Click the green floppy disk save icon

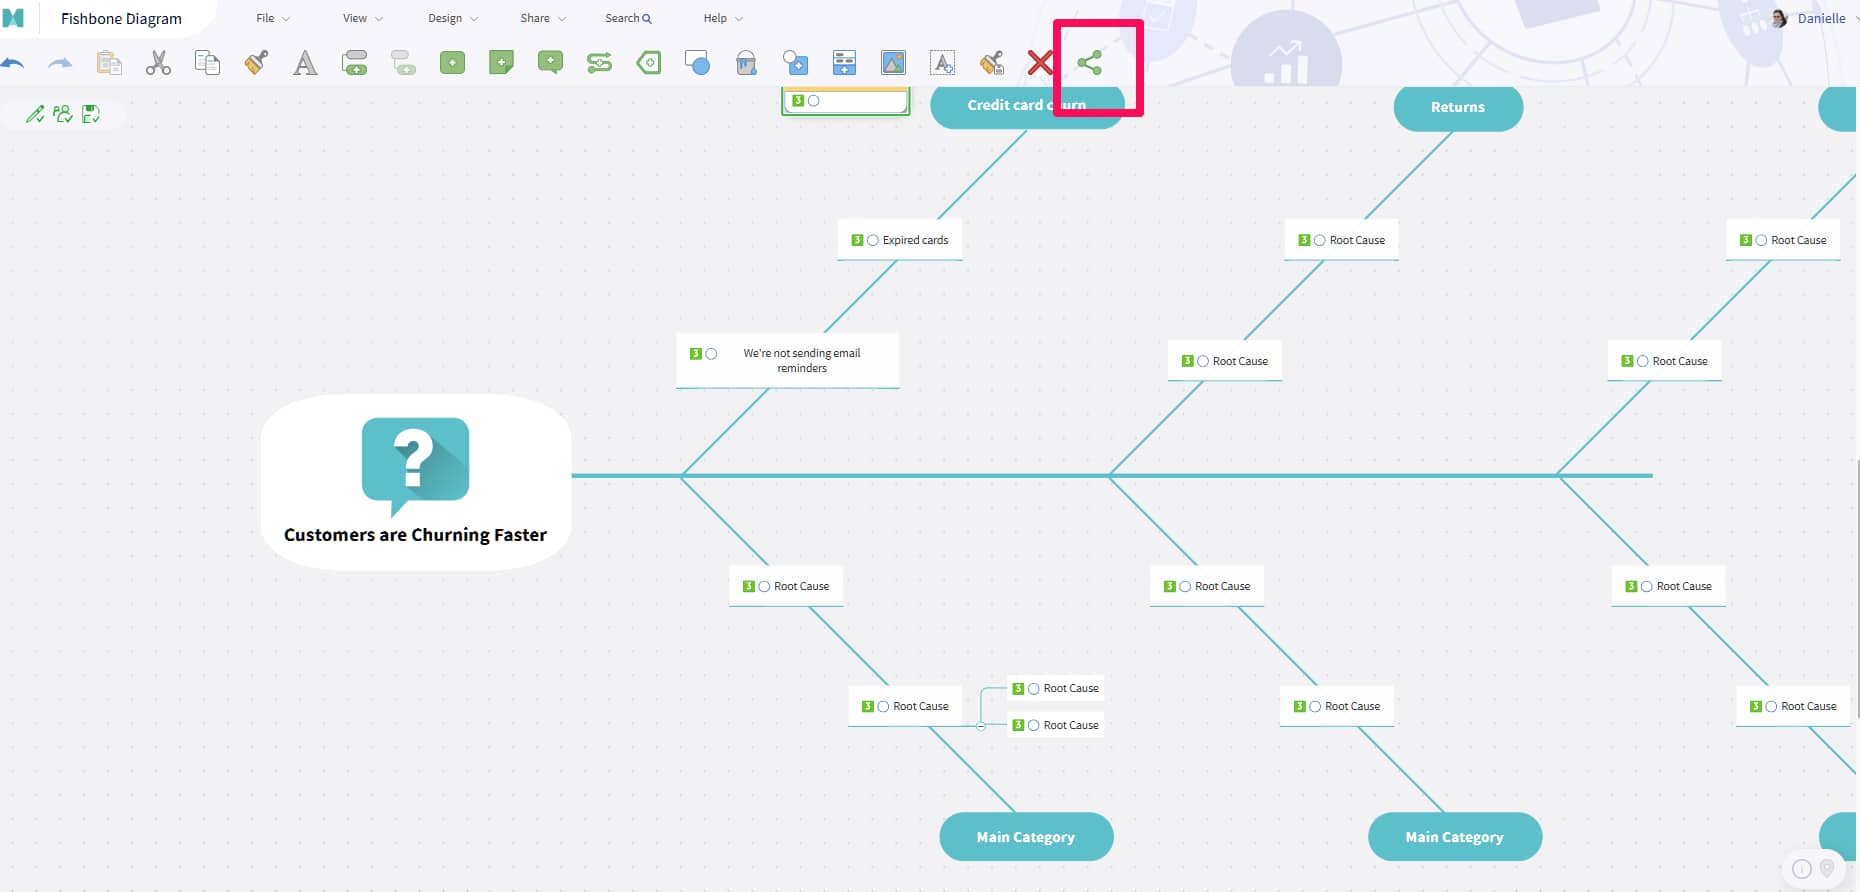91,114
